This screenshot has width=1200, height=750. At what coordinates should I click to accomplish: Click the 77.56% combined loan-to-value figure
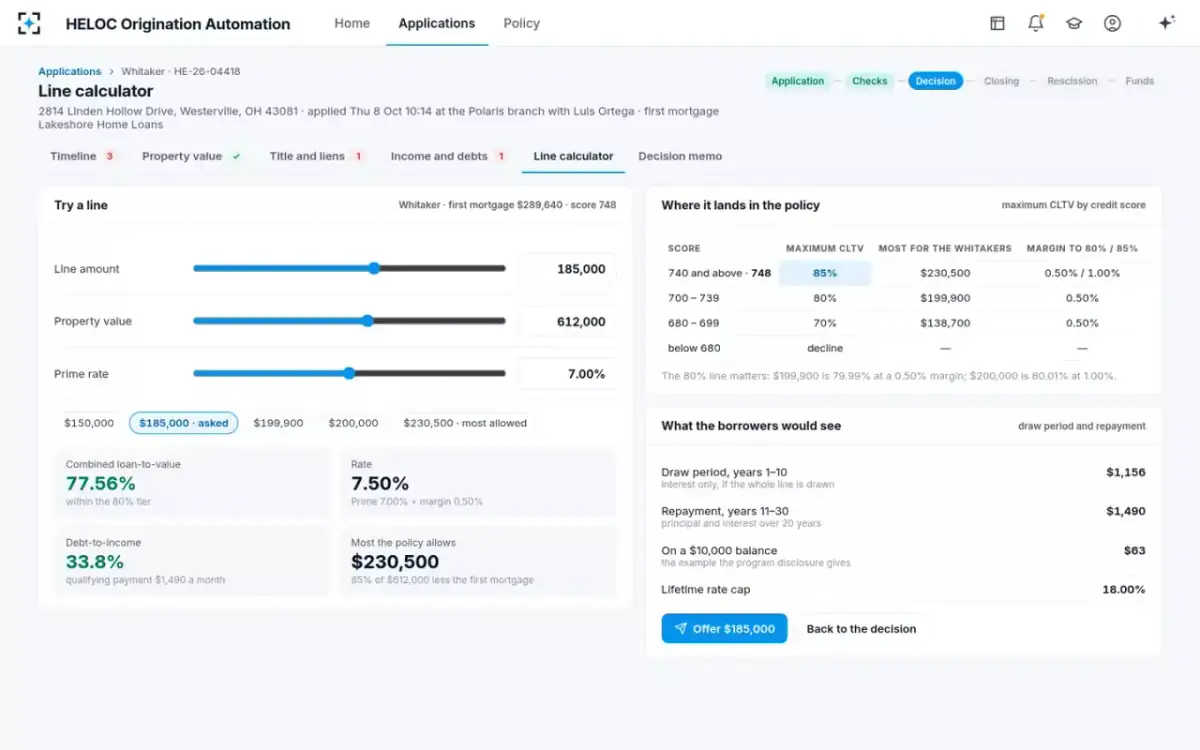[100, 483]
